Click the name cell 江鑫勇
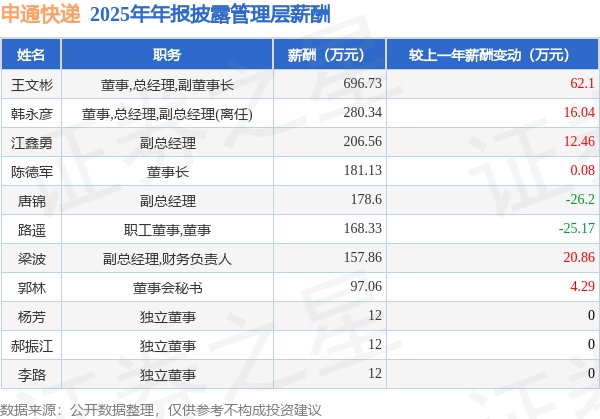 tap(32, 143)
